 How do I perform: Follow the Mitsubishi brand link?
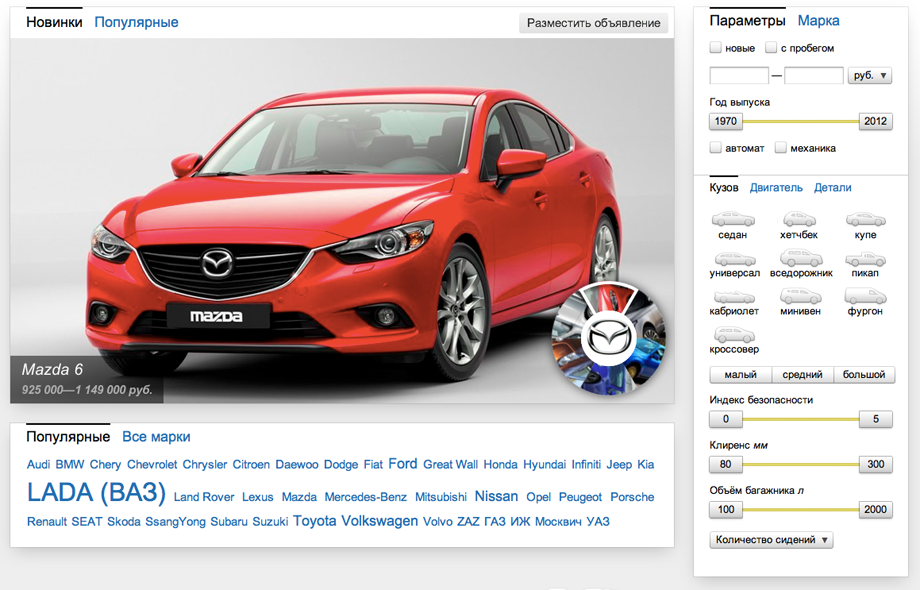point(441,497)
